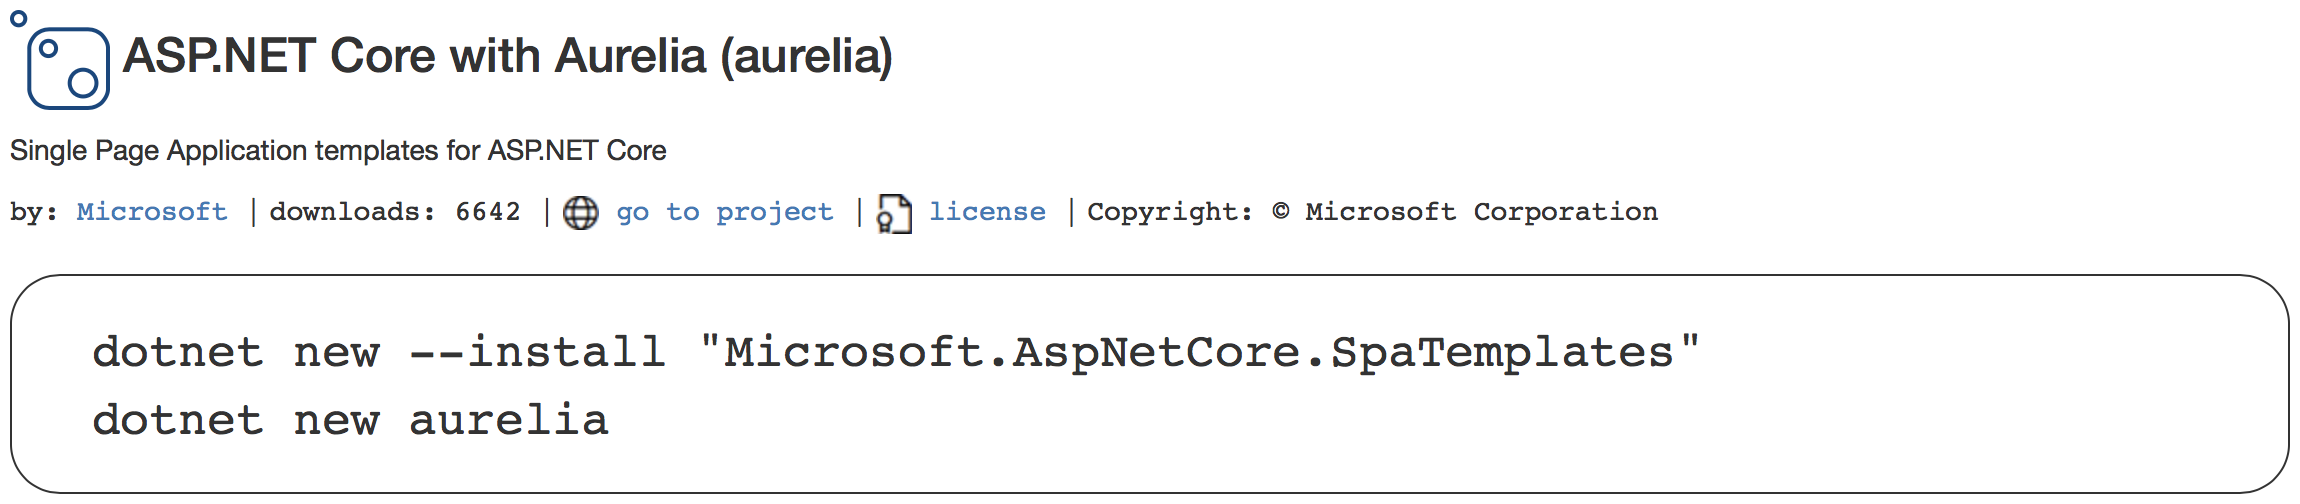Click the dotnet new --install command line
Image resolution: width=2300 pixels, height=504 pixels.
tap(896, 352)
